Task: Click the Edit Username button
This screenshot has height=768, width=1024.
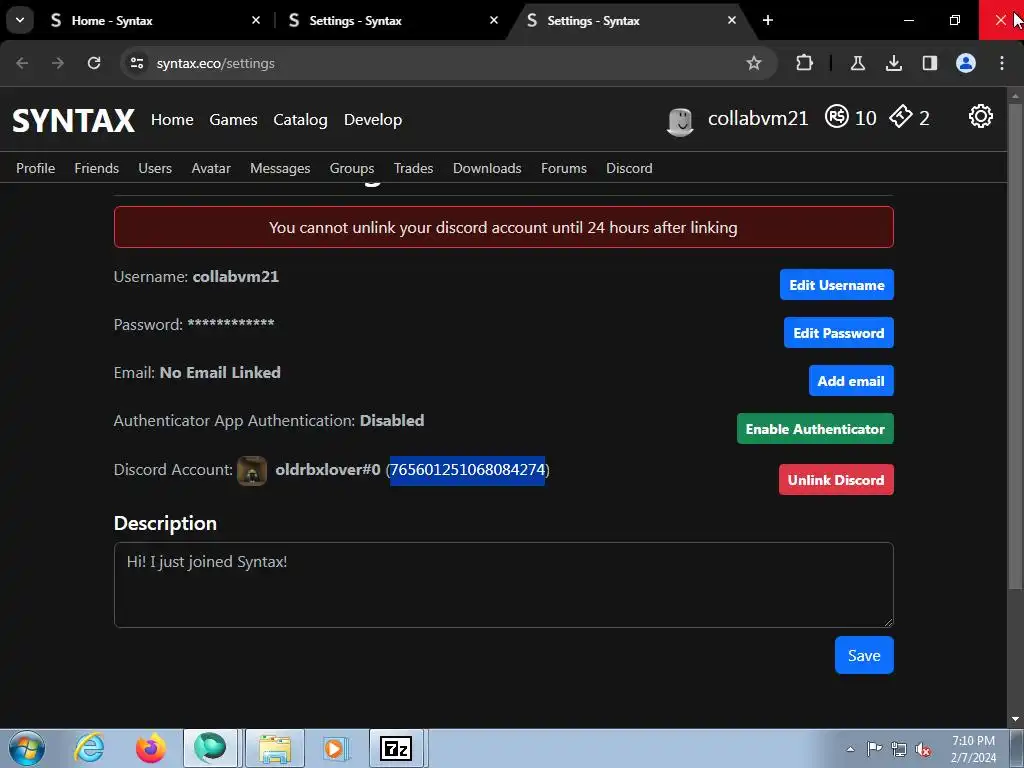Action: (x=837, y=285)
